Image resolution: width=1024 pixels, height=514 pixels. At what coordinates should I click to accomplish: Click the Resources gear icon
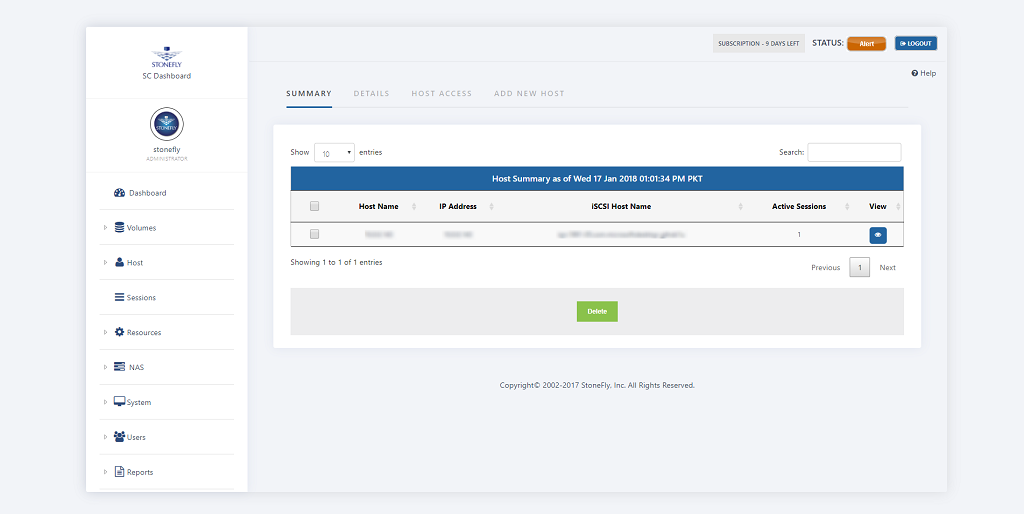120,332
